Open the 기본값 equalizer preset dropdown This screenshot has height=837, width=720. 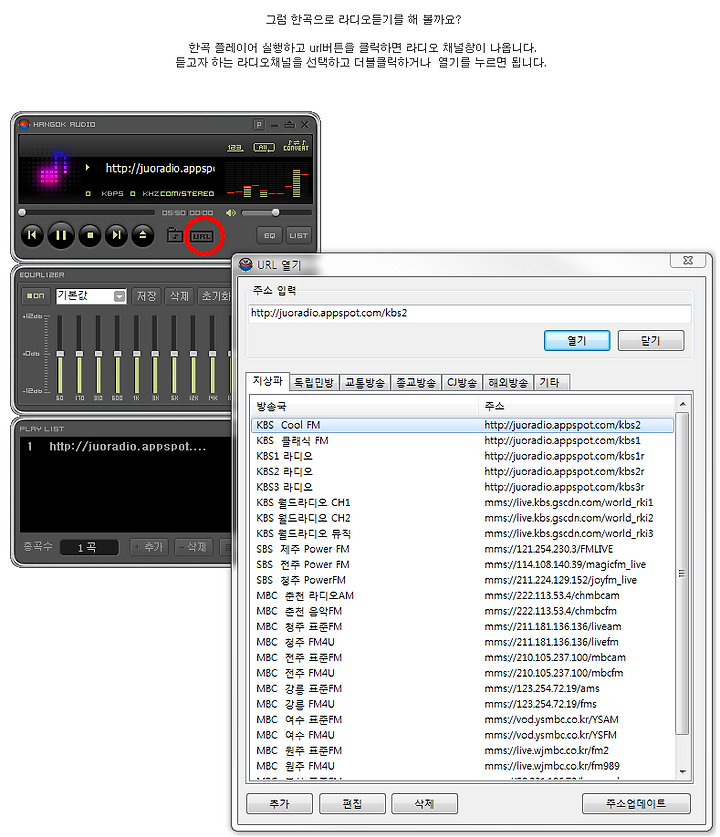pyautogui.click(x=120, y=296)
